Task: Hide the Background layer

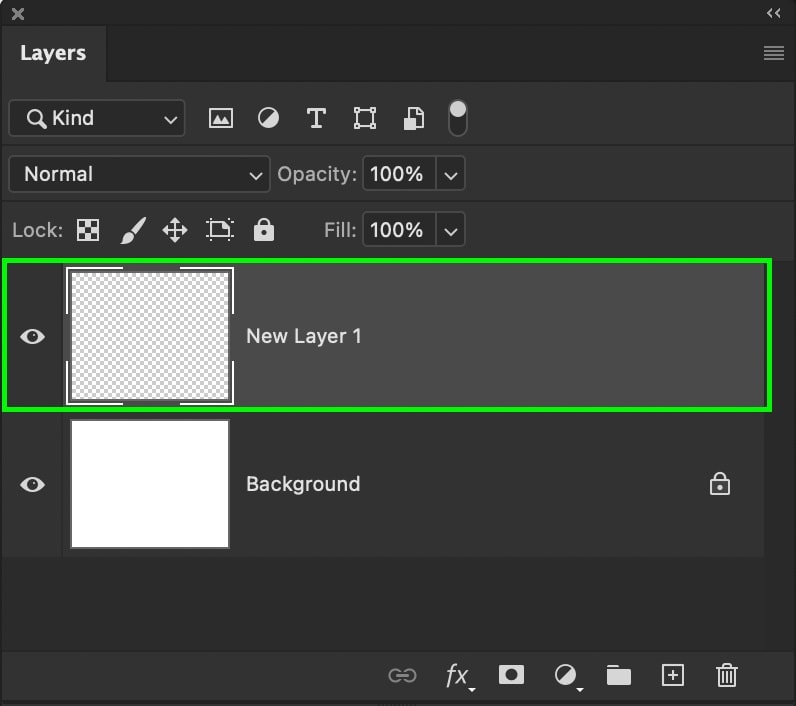Action: [x=33, y=485]
